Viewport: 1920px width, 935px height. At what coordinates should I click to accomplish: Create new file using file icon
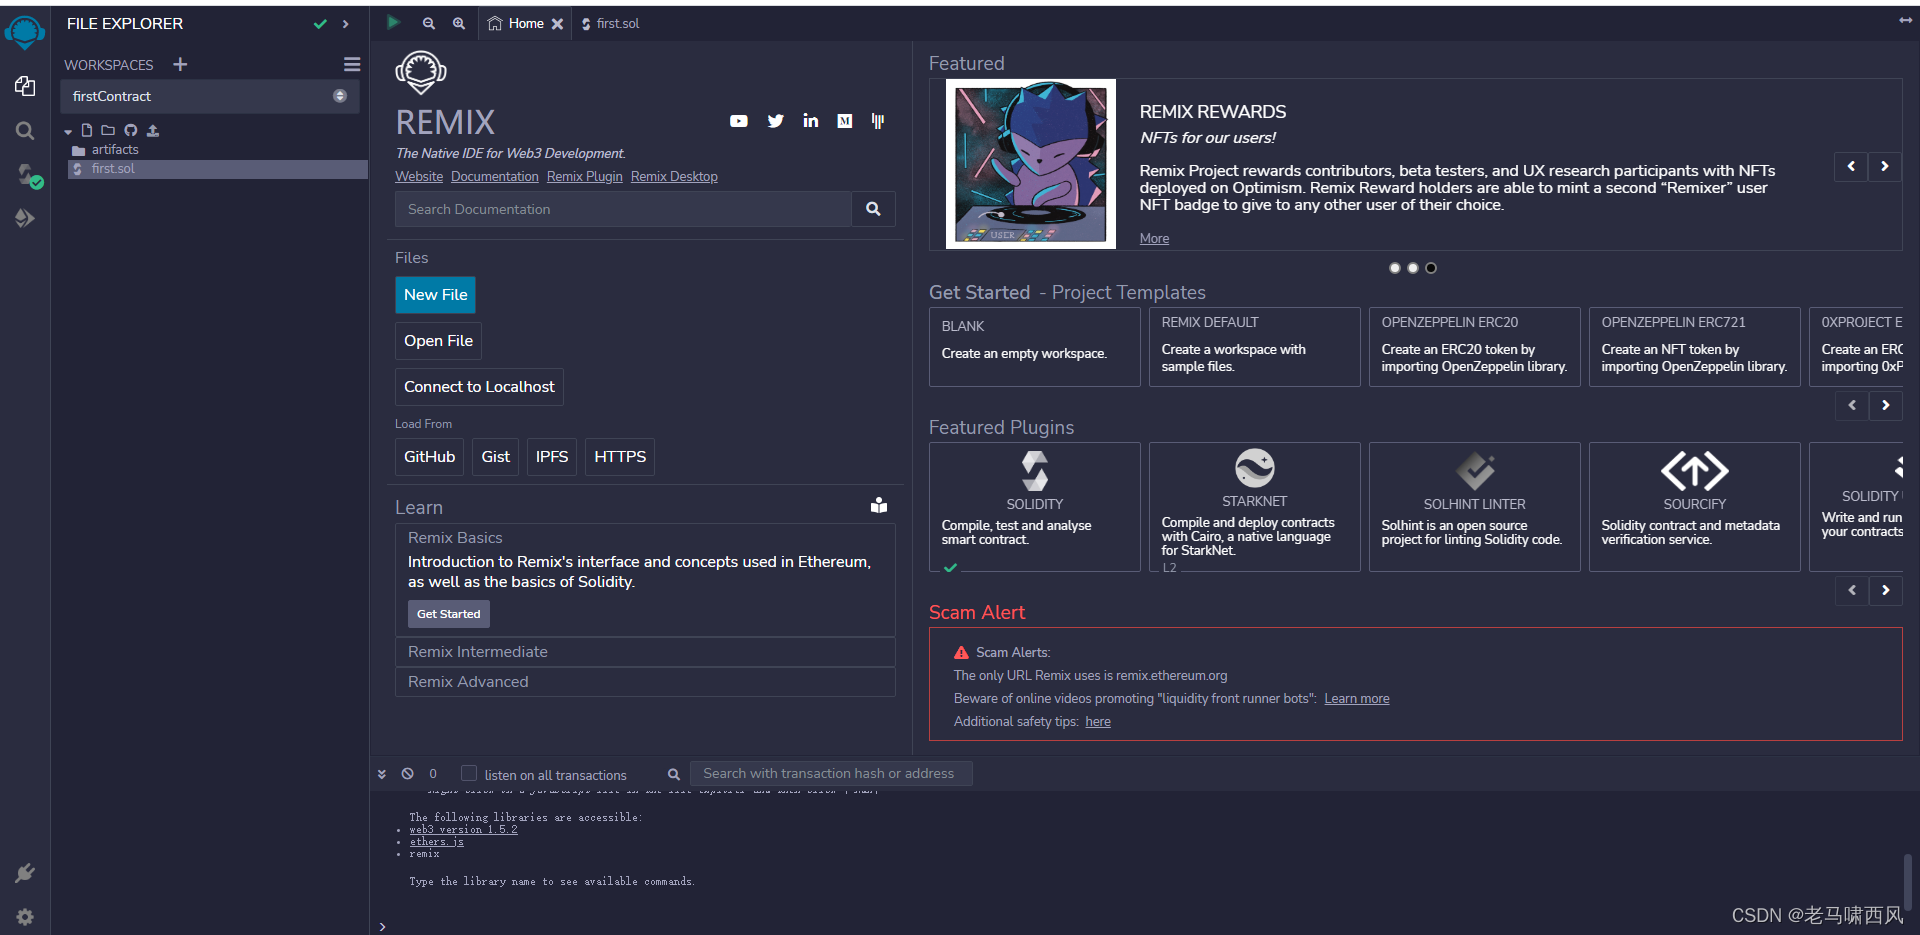click(x=87, y=130)
